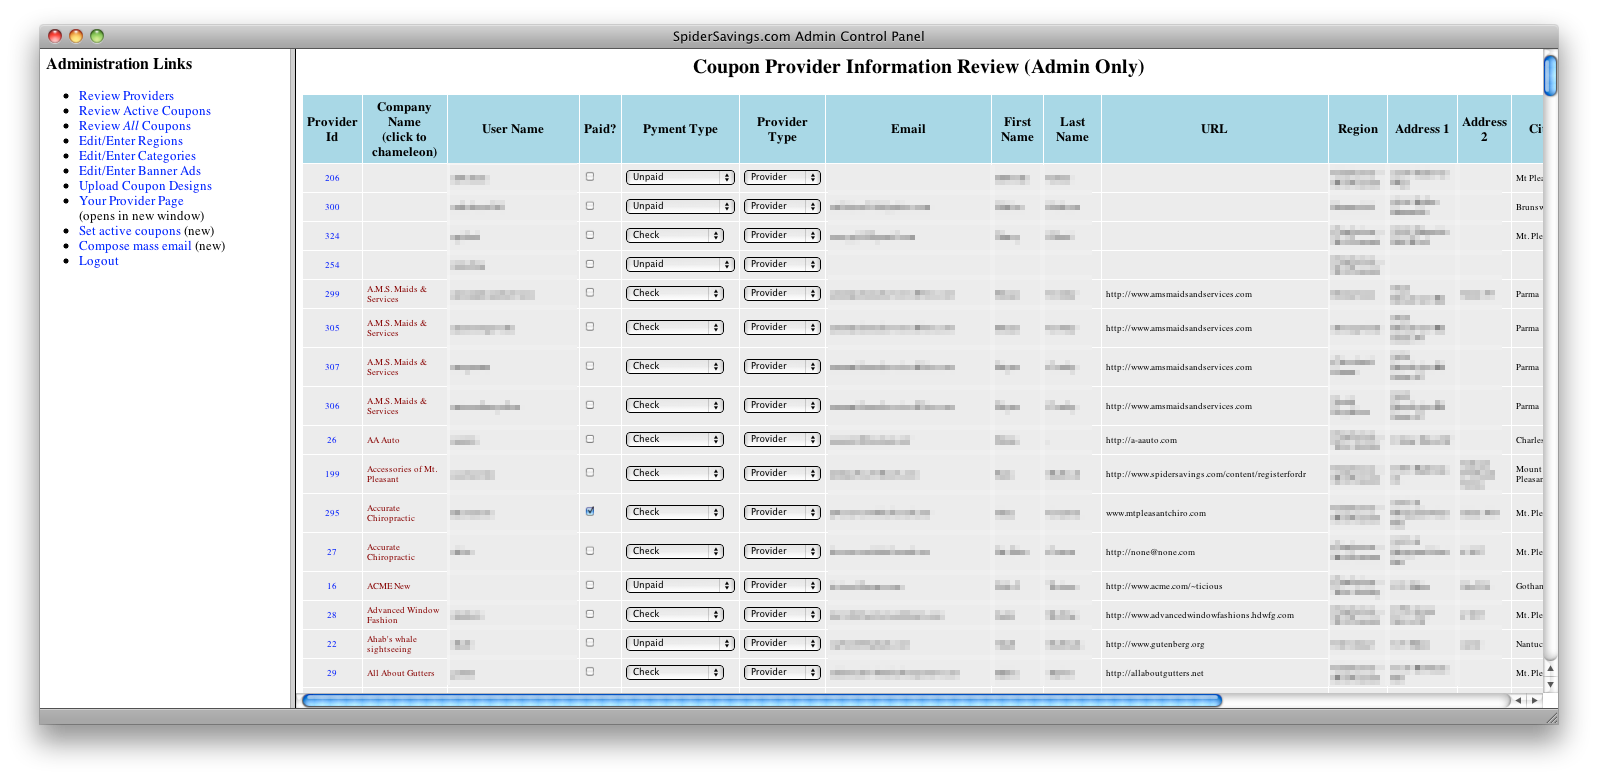Click the horizontal scrollbar thumb
Viewport: 1598px width, 779px height.
[762, 700]
